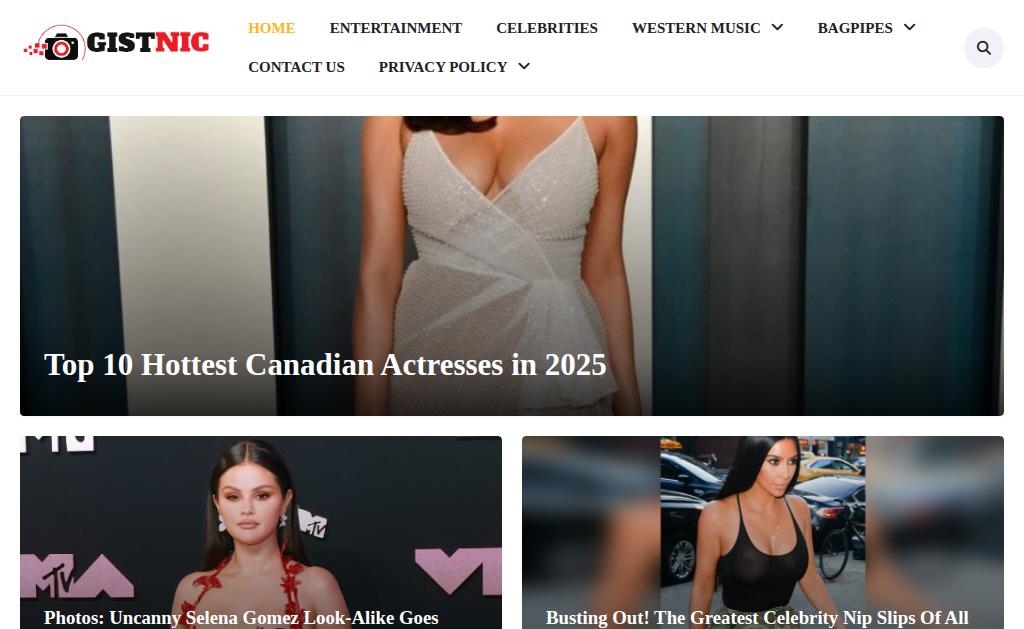The width and height of the screenshot is (1024, 629).
Task: Open the Contact Us page
Action: 296,67
